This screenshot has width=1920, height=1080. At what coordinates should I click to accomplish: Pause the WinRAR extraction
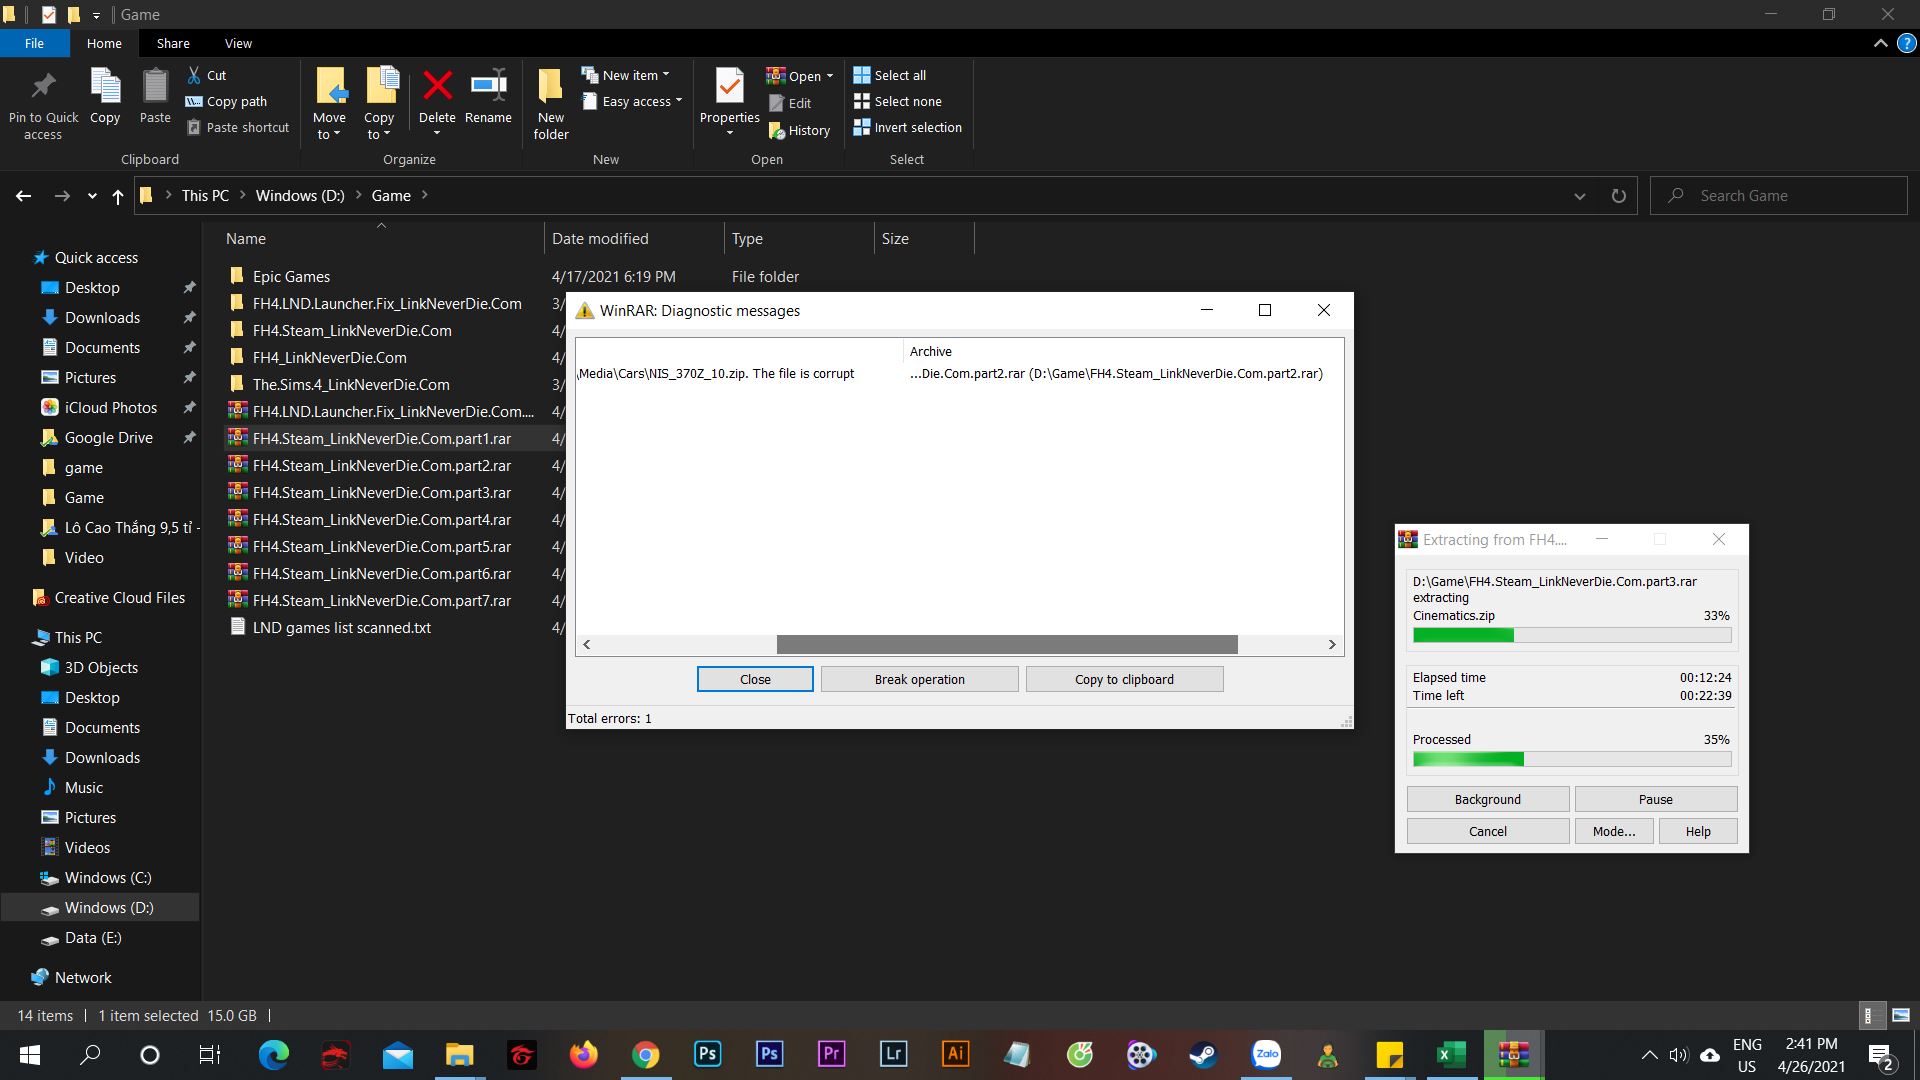tap(1655, 799)
